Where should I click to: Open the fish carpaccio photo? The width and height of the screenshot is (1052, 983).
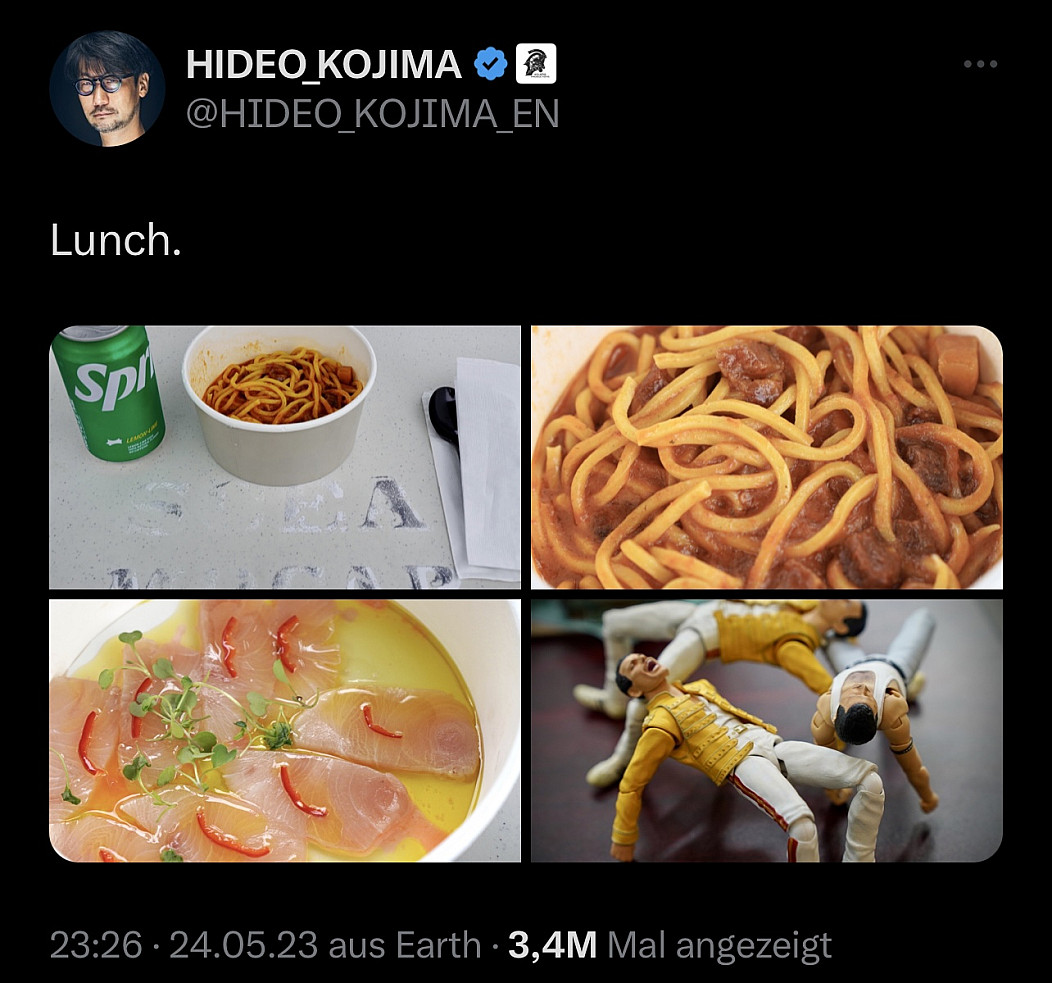click(284, 731)
